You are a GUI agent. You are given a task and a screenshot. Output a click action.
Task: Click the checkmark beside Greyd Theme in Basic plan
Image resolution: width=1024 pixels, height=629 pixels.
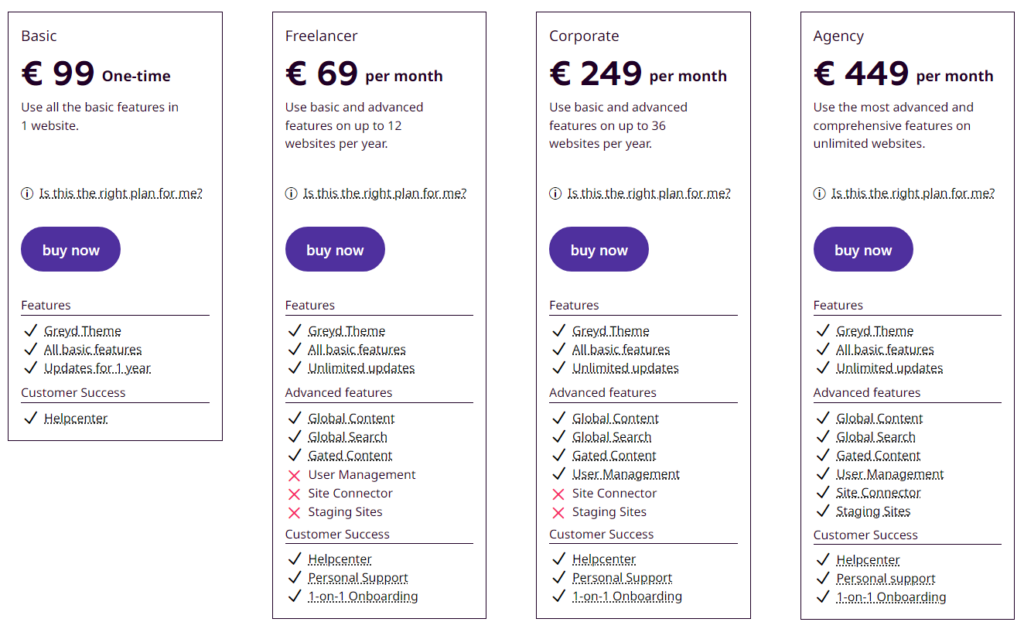click(31, 330)
